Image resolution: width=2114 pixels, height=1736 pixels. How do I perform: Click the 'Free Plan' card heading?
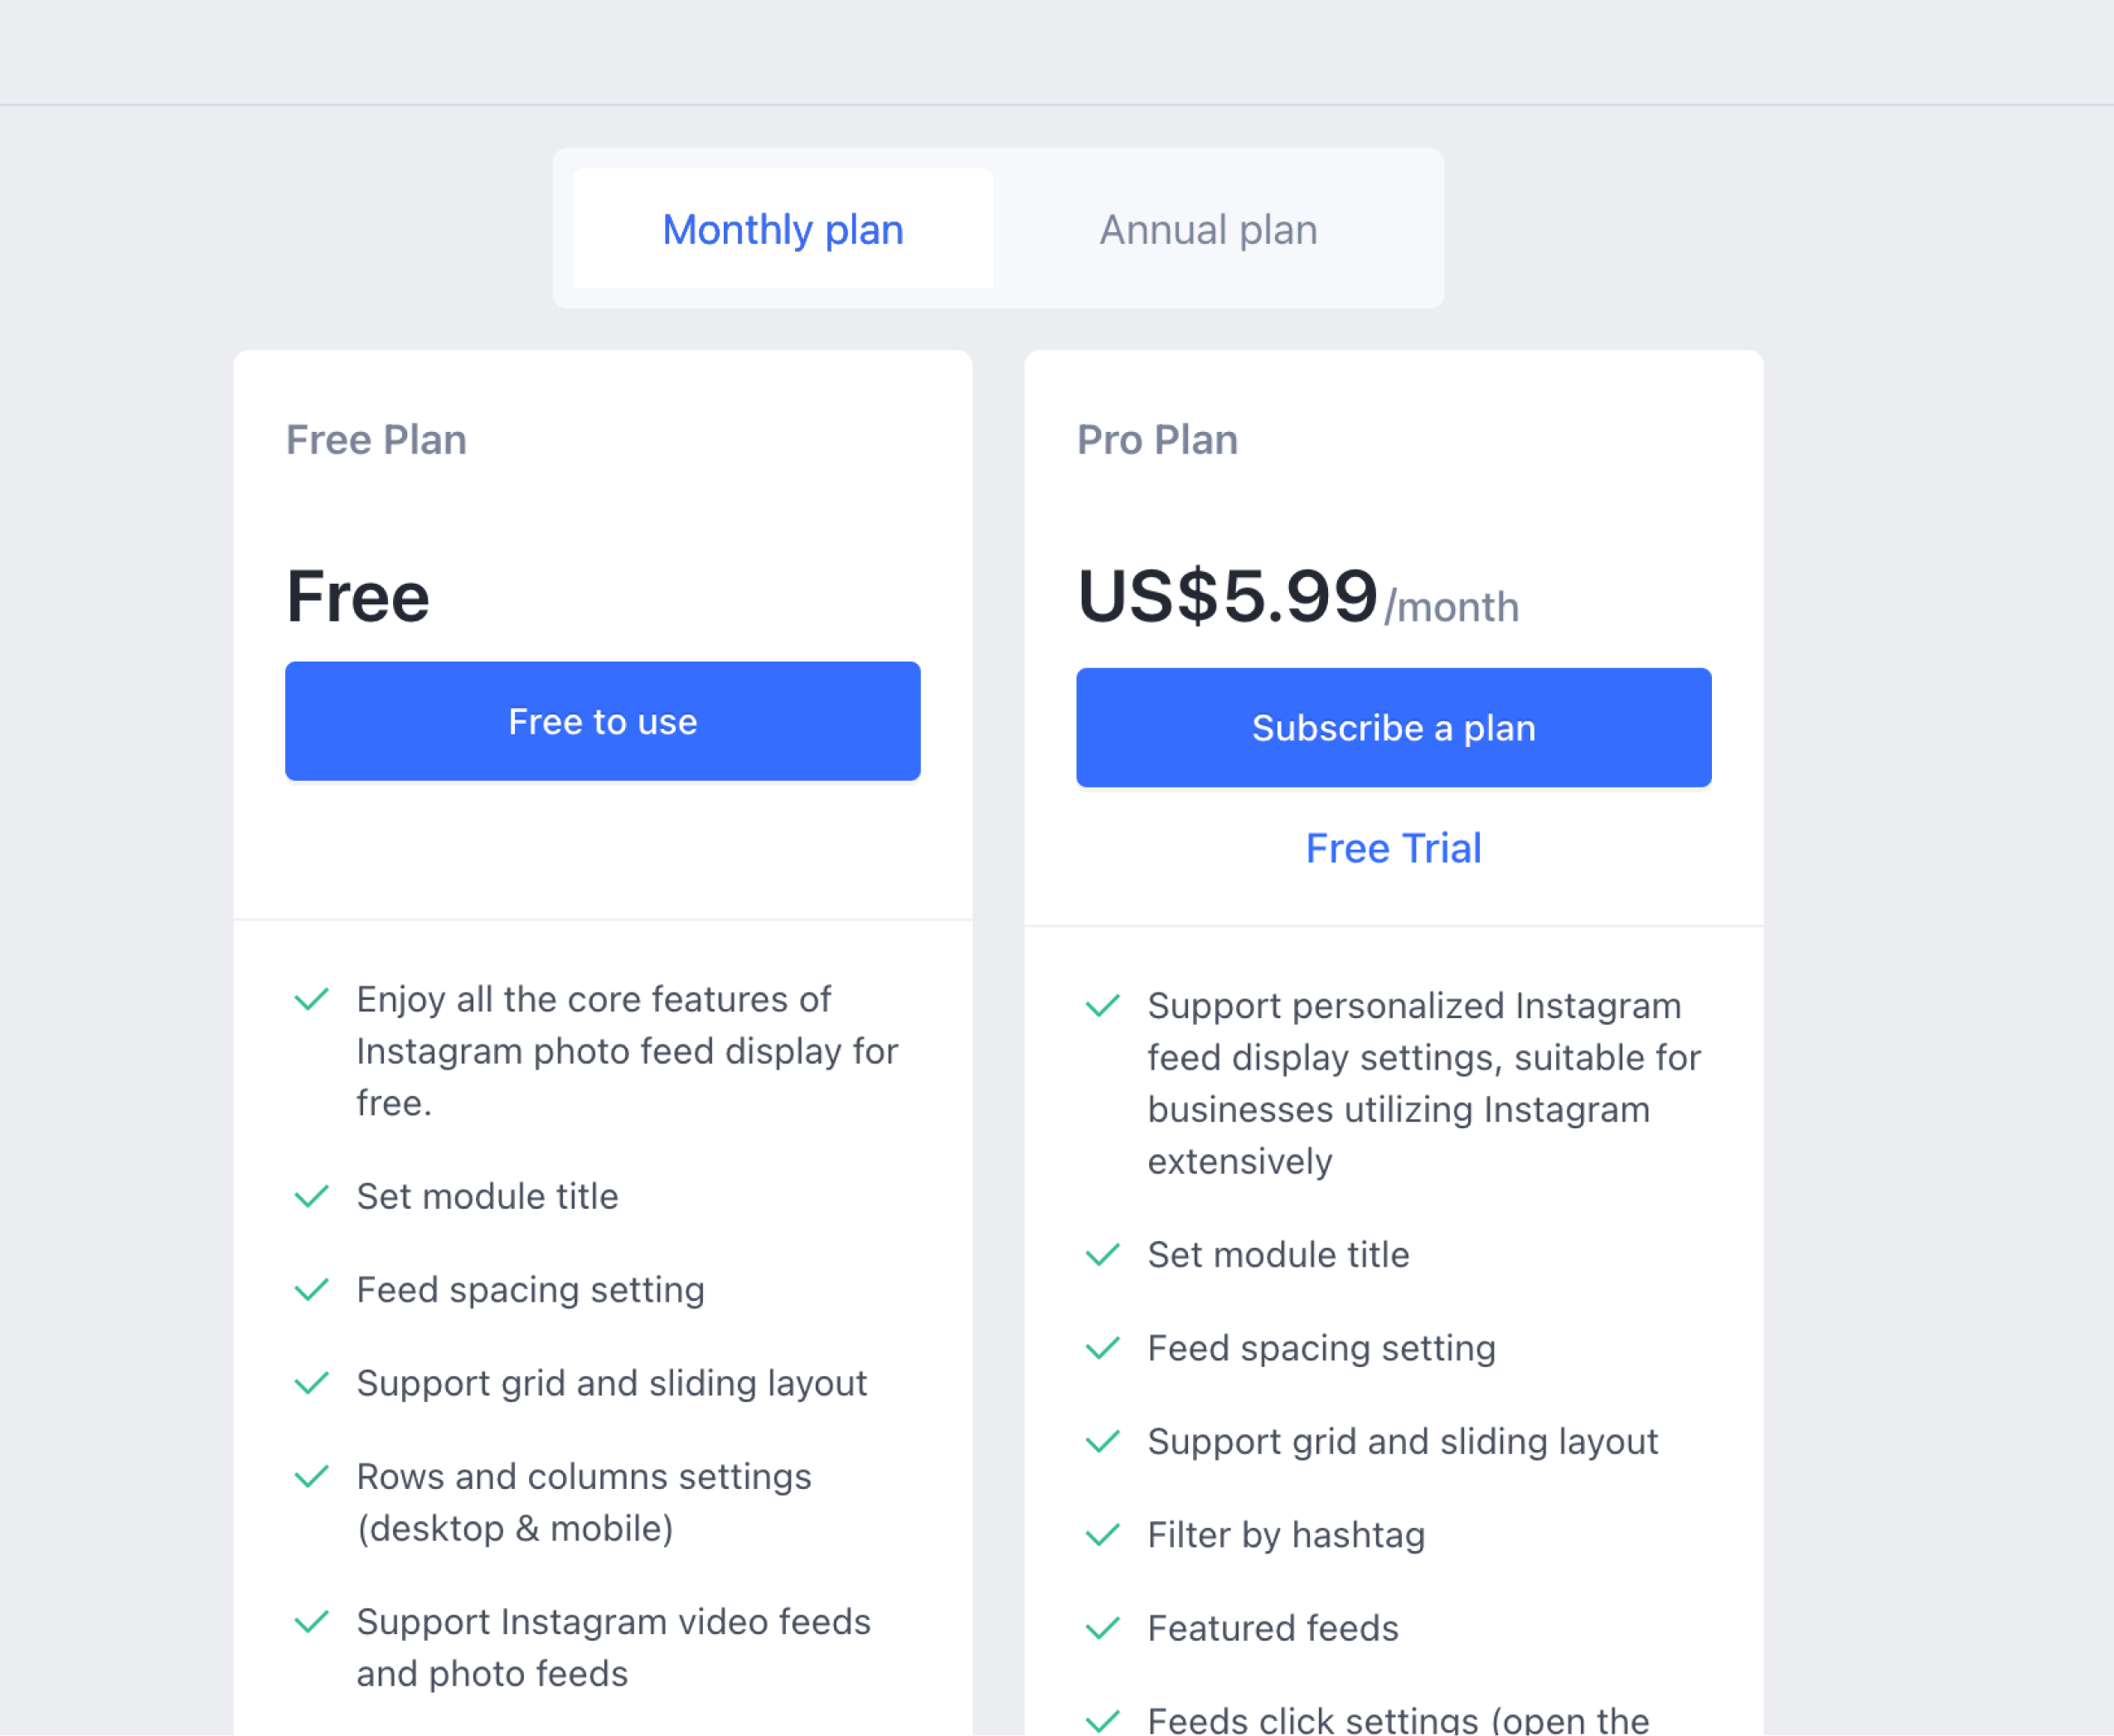click(x=376, y=440)
